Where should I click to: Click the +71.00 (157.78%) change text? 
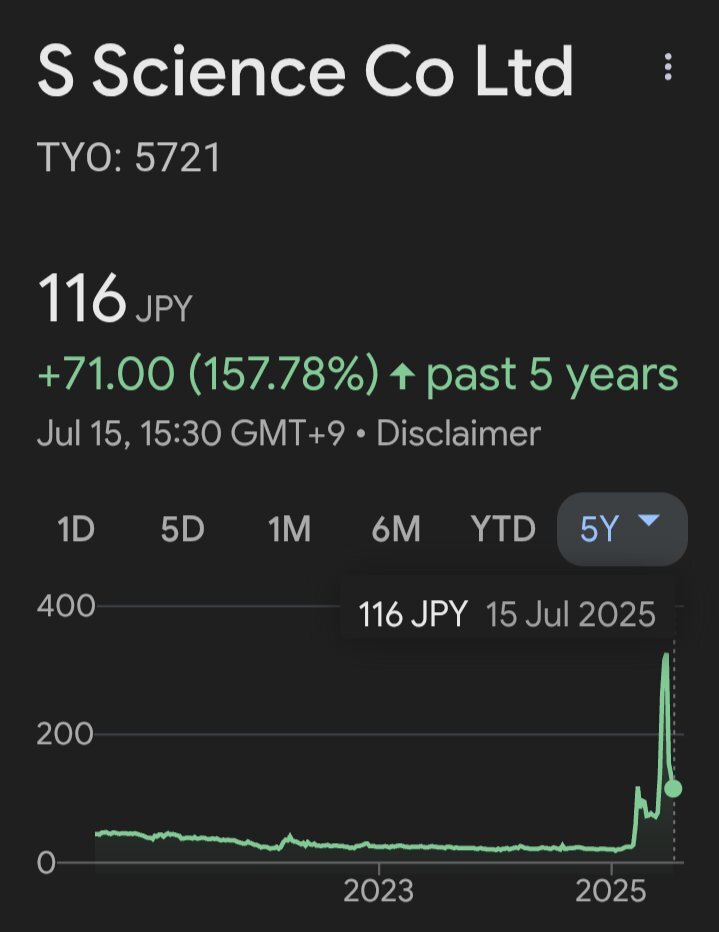coord(208,374)
